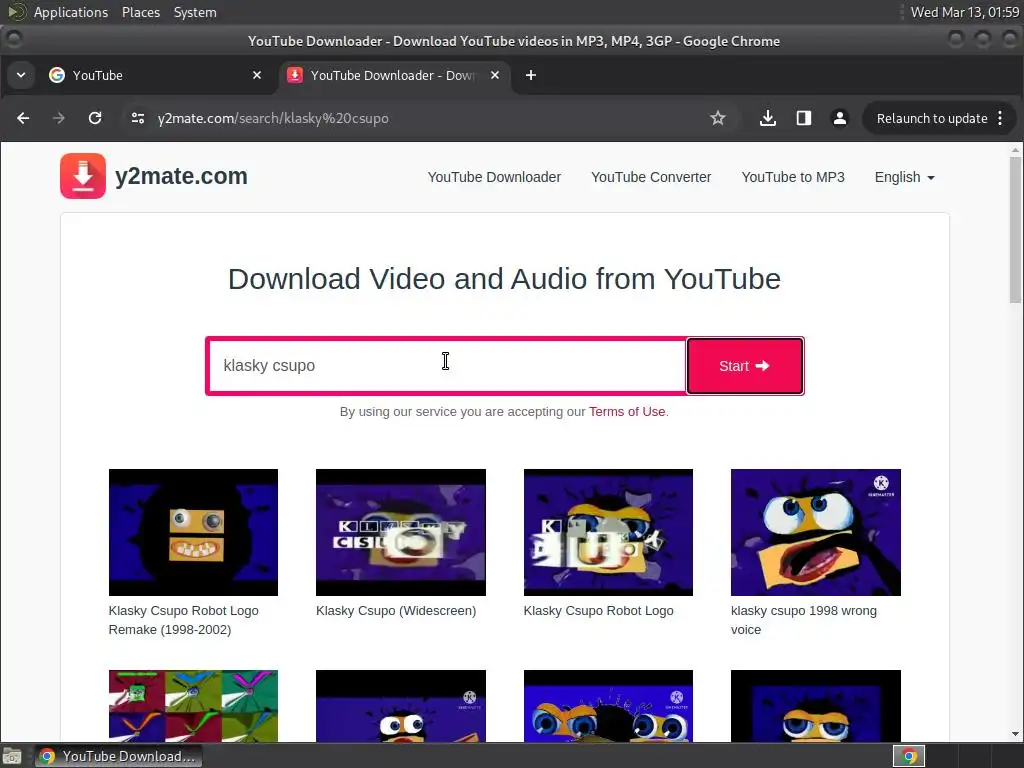Click the show desktop icon in taskbar
The width and height of the screenshot is (1024, 768).
pyautogui.click(x=12, y=756)
